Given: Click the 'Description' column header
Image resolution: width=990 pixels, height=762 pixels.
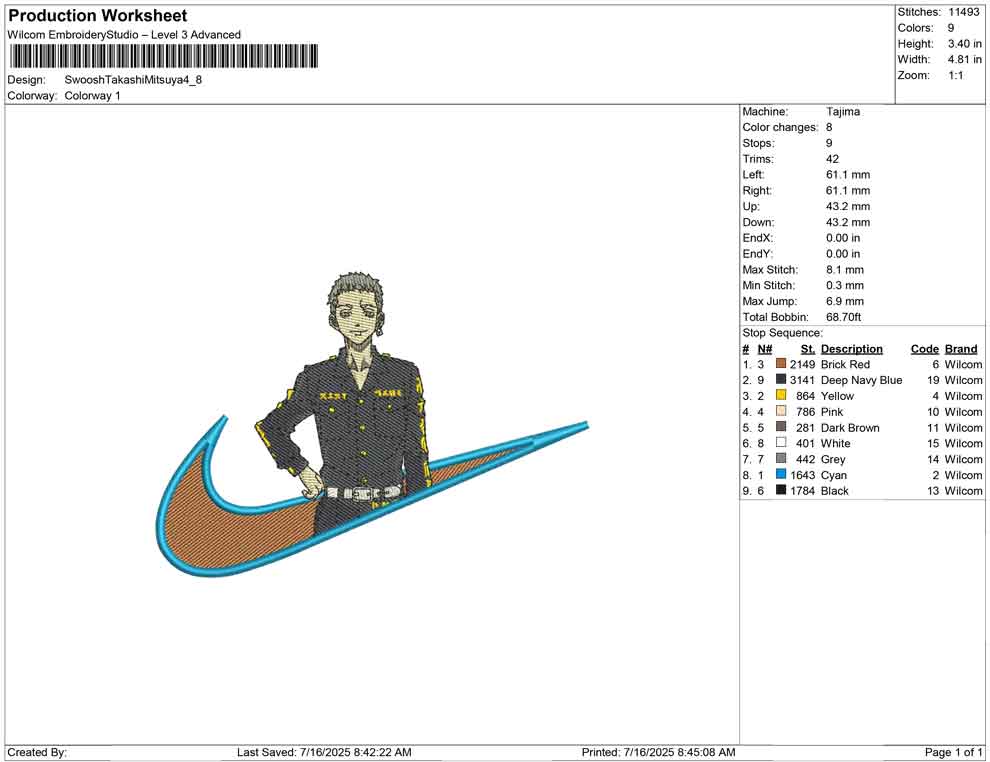Looking at the screenshot, I should click(x=852, y=349).
